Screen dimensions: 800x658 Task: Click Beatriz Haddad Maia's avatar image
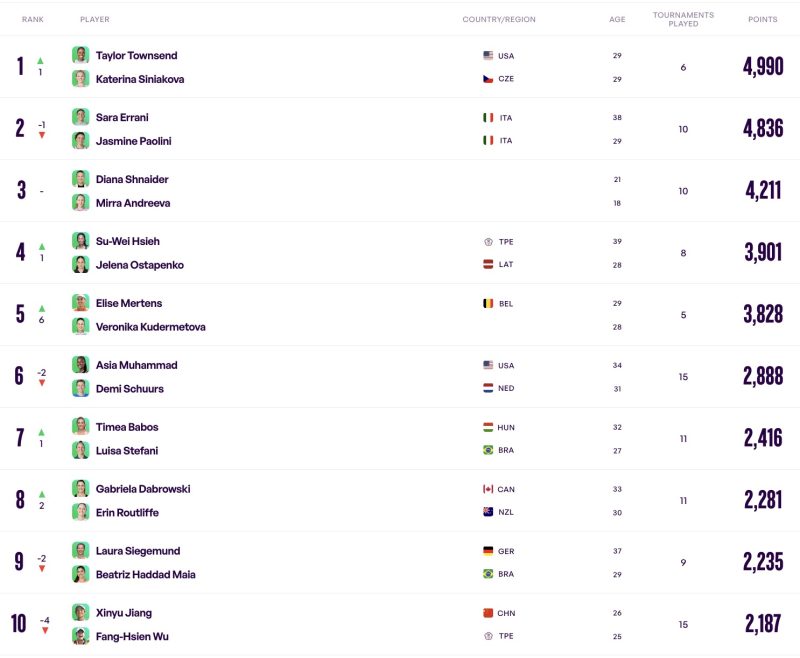tap(81, 574)
